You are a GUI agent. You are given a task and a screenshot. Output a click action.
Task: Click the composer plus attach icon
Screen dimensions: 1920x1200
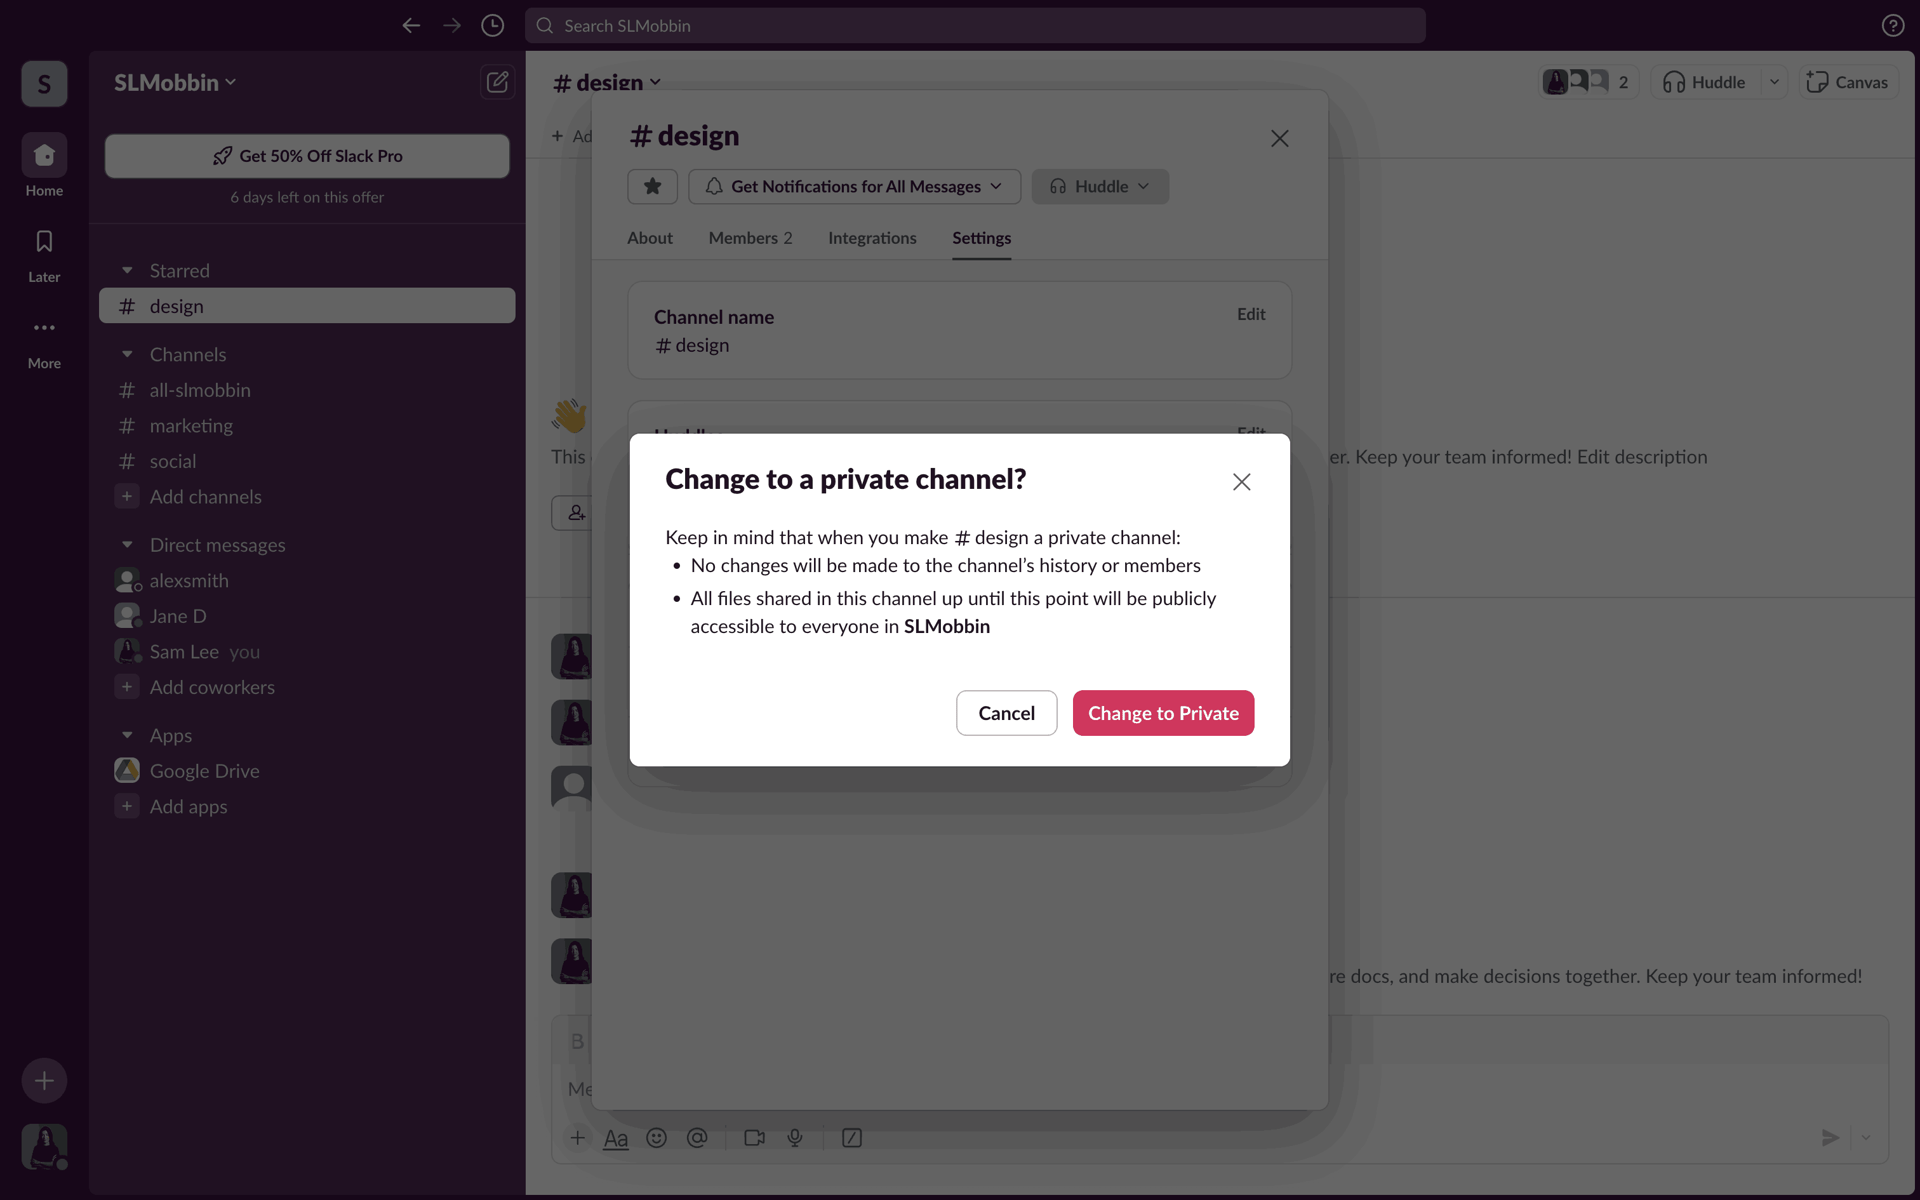coord(578,1138)
